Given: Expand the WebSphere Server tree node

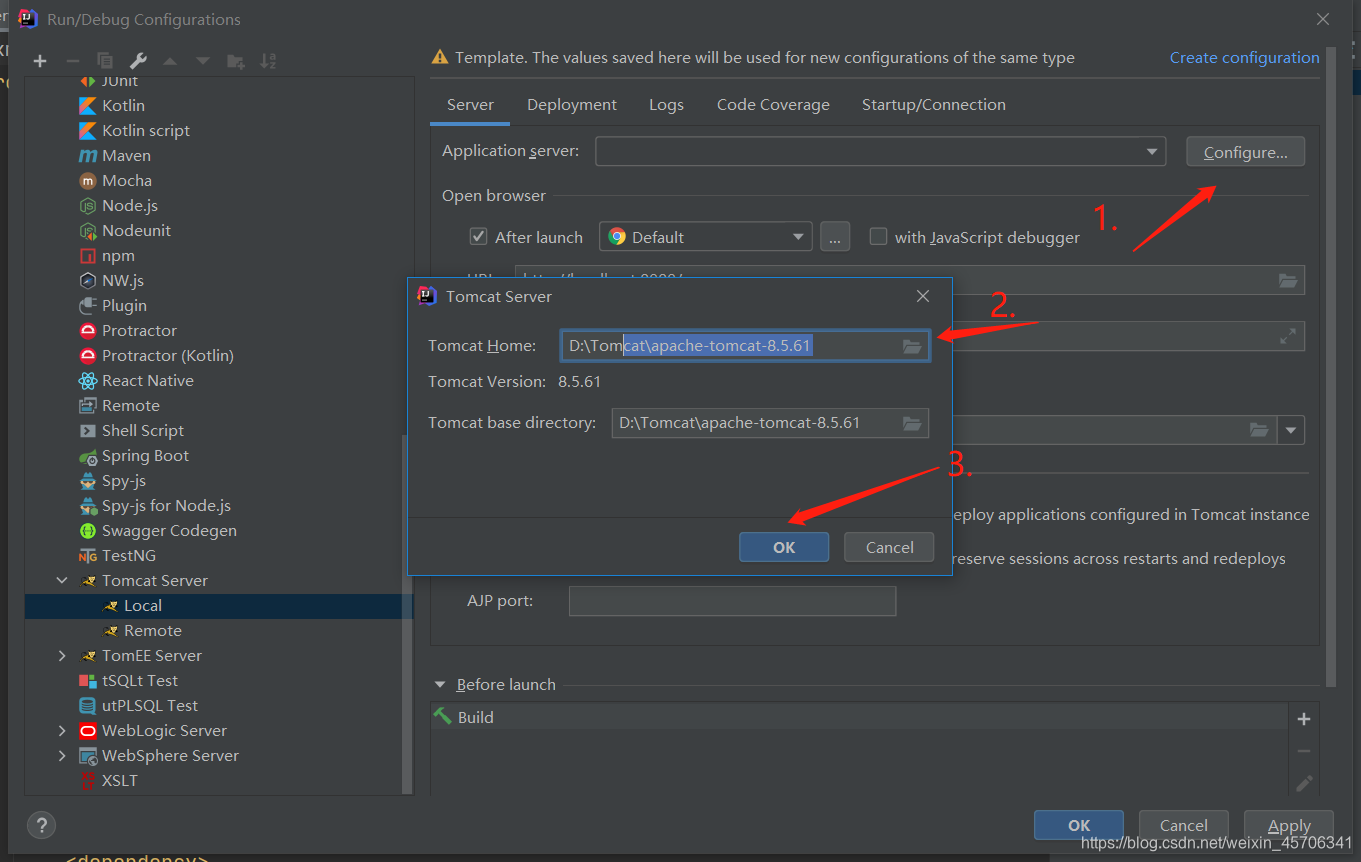Looking at the screenshot, I should (62, 755).
